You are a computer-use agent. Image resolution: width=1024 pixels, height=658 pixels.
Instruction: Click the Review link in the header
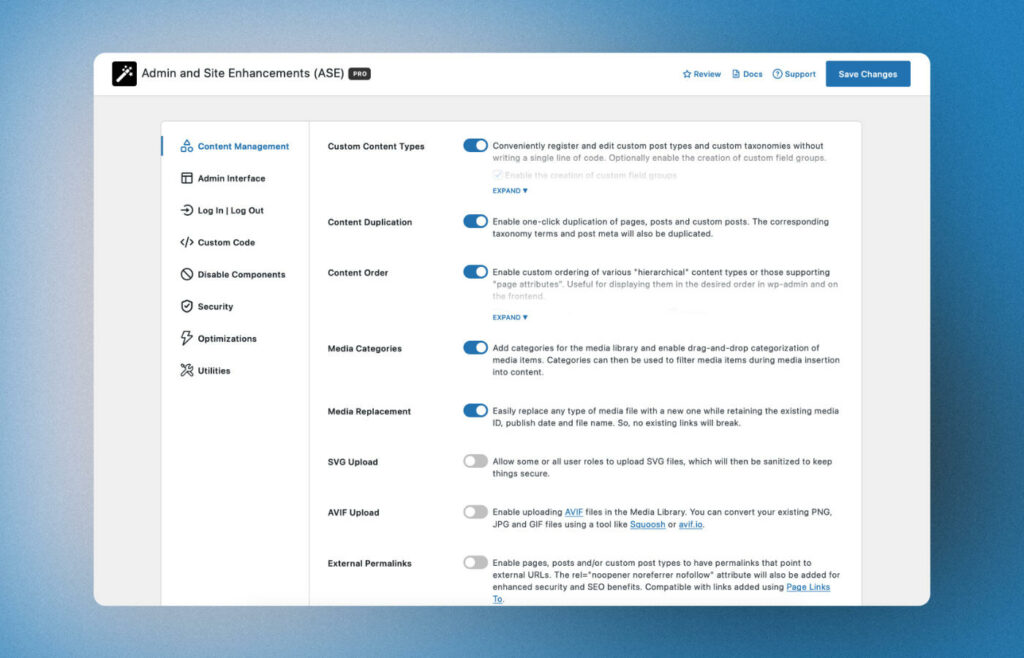[701, 73]
